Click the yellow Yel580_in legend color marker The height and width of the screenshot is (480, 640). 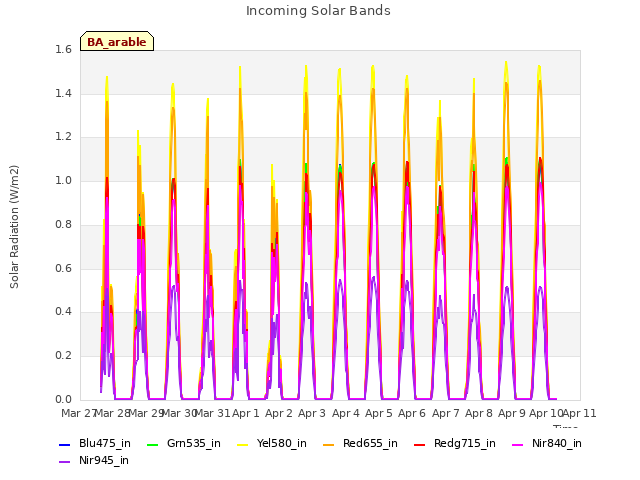pyautogui.click(x=243, y=444)
